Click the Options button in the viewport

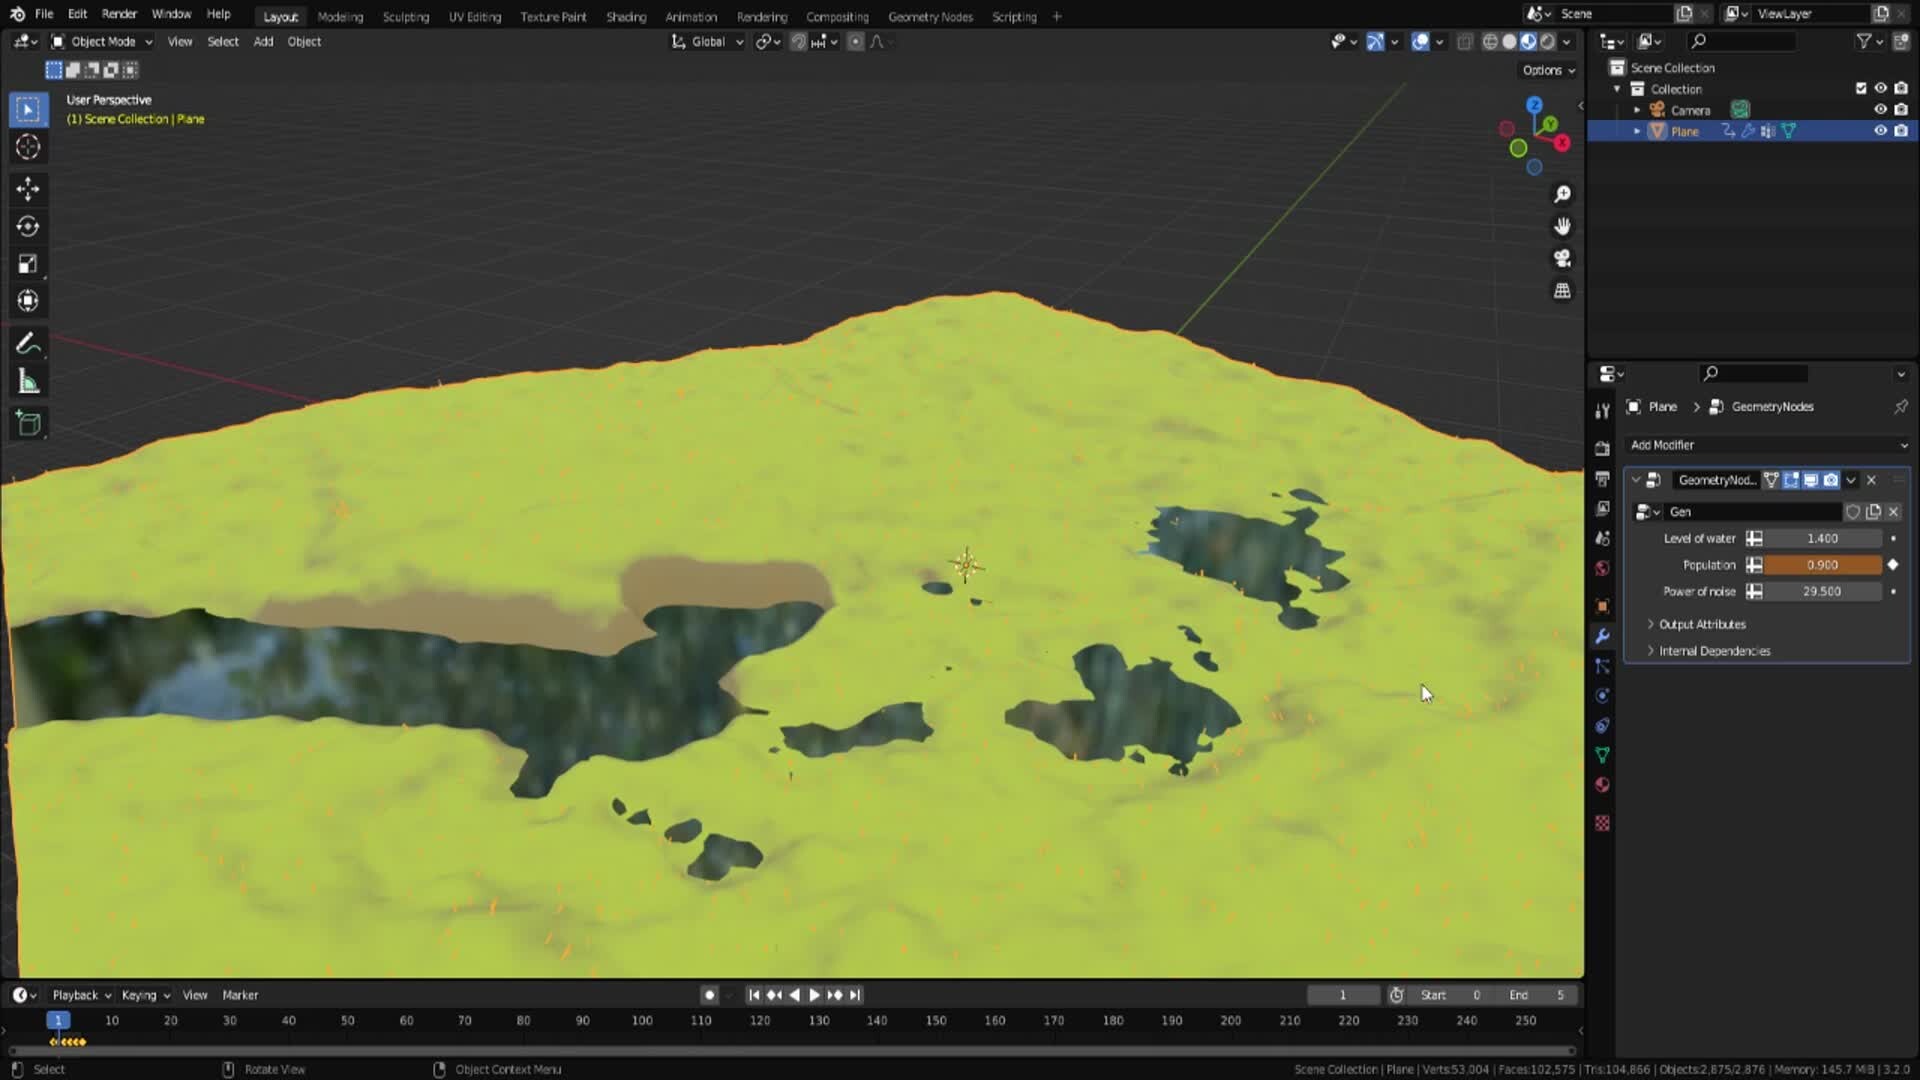1546,70
